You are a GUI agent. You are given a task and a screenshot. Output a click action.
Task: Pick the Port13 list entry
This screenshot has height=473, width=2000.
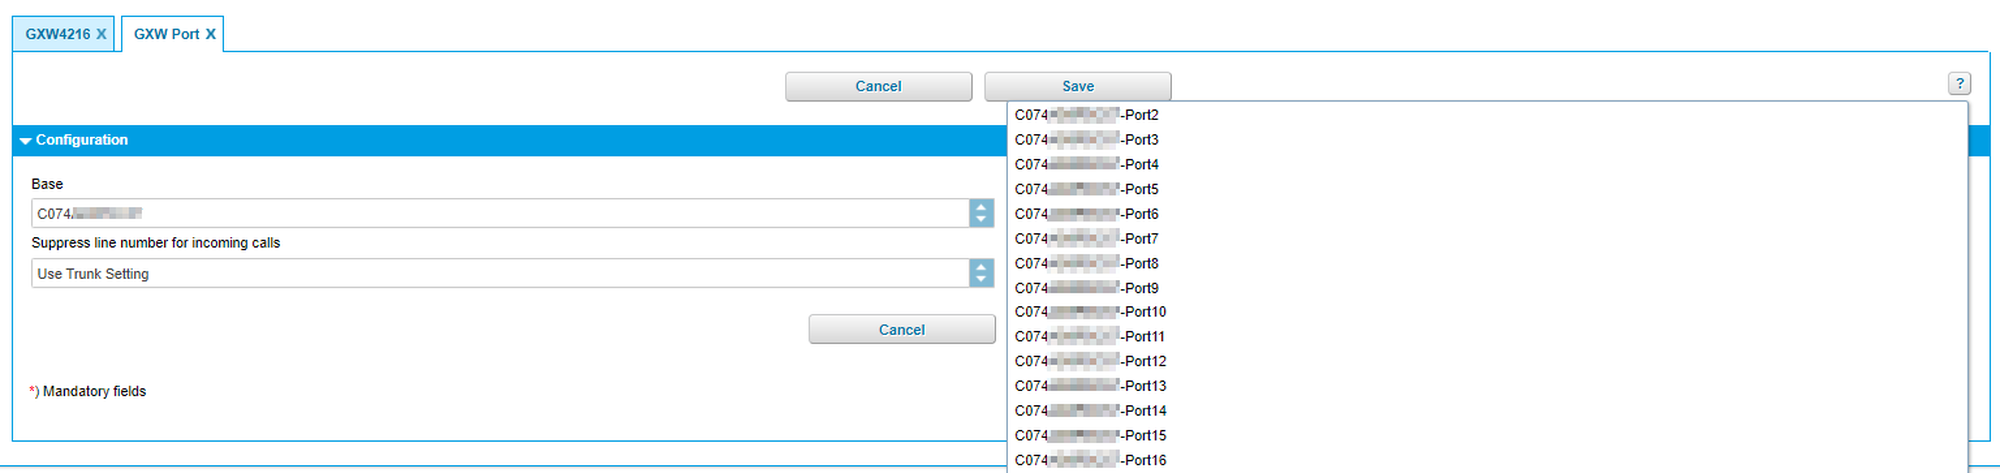pos(1090,386)
